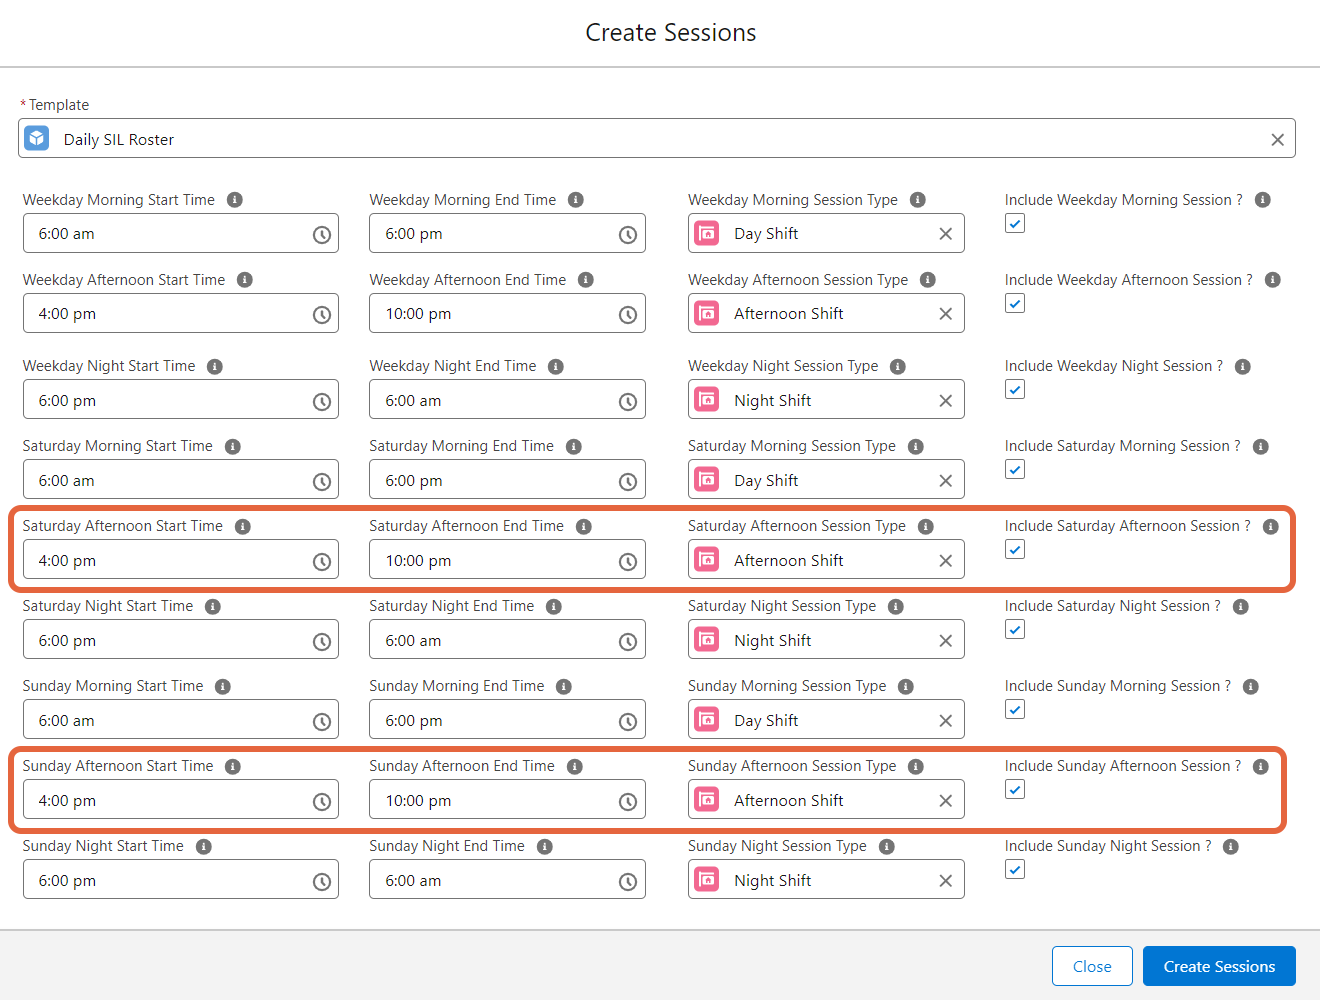The height and width of the screenshot is (1000, 1320).
Task: Click the Close button
Action: pyautogui.click(x=1092, y=966)
